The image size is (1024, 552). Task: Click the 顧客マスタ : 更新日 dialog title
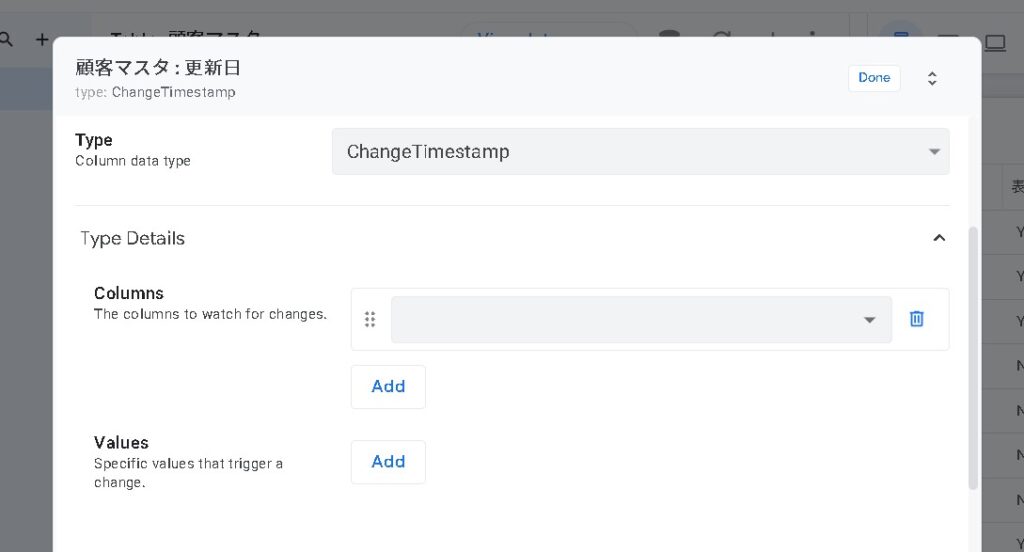158,68
